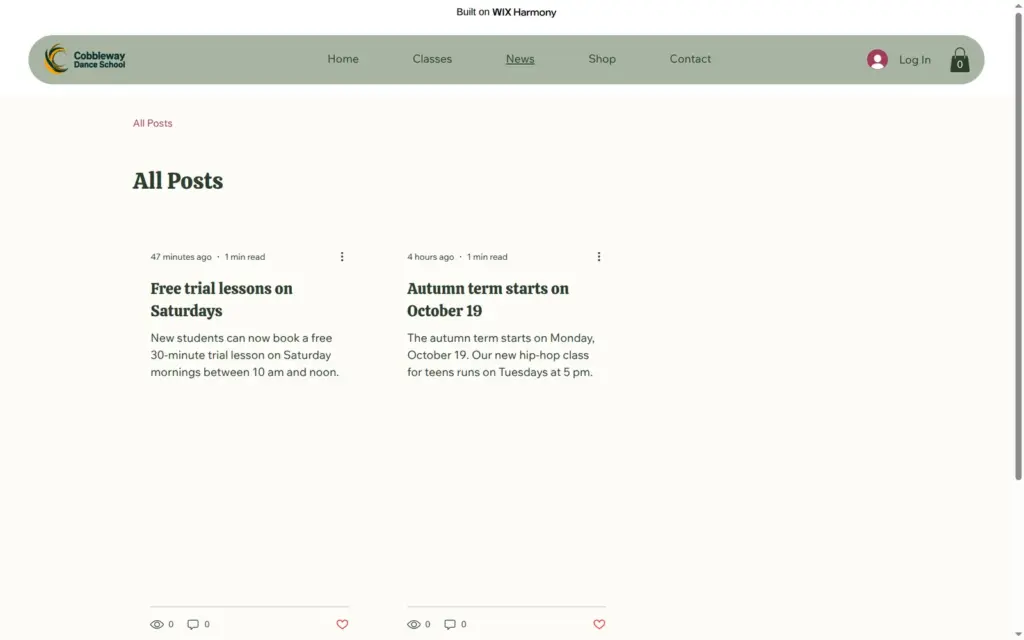Open comments icon on Free trial lessons post
1024x640 pixels.
(193, 624)
